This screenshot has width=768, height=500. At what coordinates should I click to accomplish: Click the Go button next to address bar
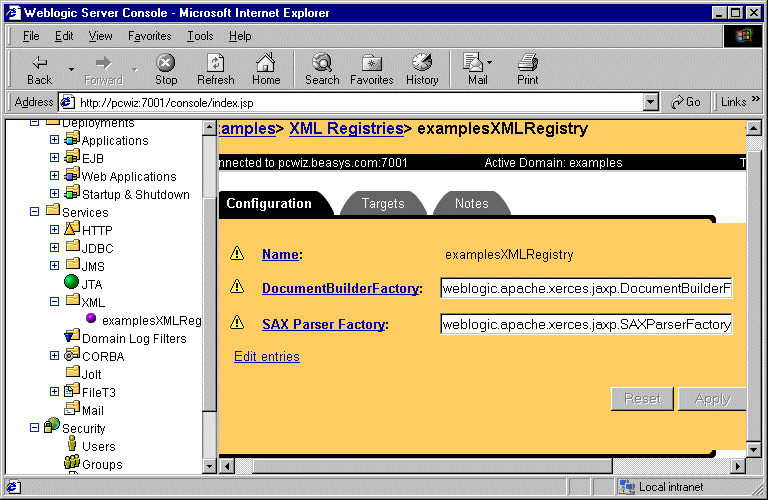(686, 102)
